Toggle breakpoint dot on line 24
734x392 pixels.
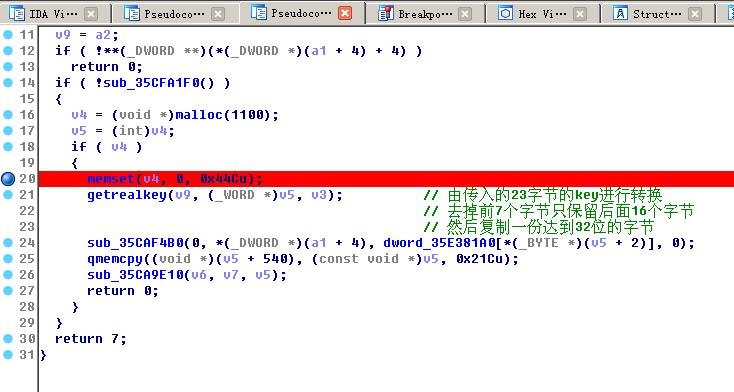click(7, 243)
